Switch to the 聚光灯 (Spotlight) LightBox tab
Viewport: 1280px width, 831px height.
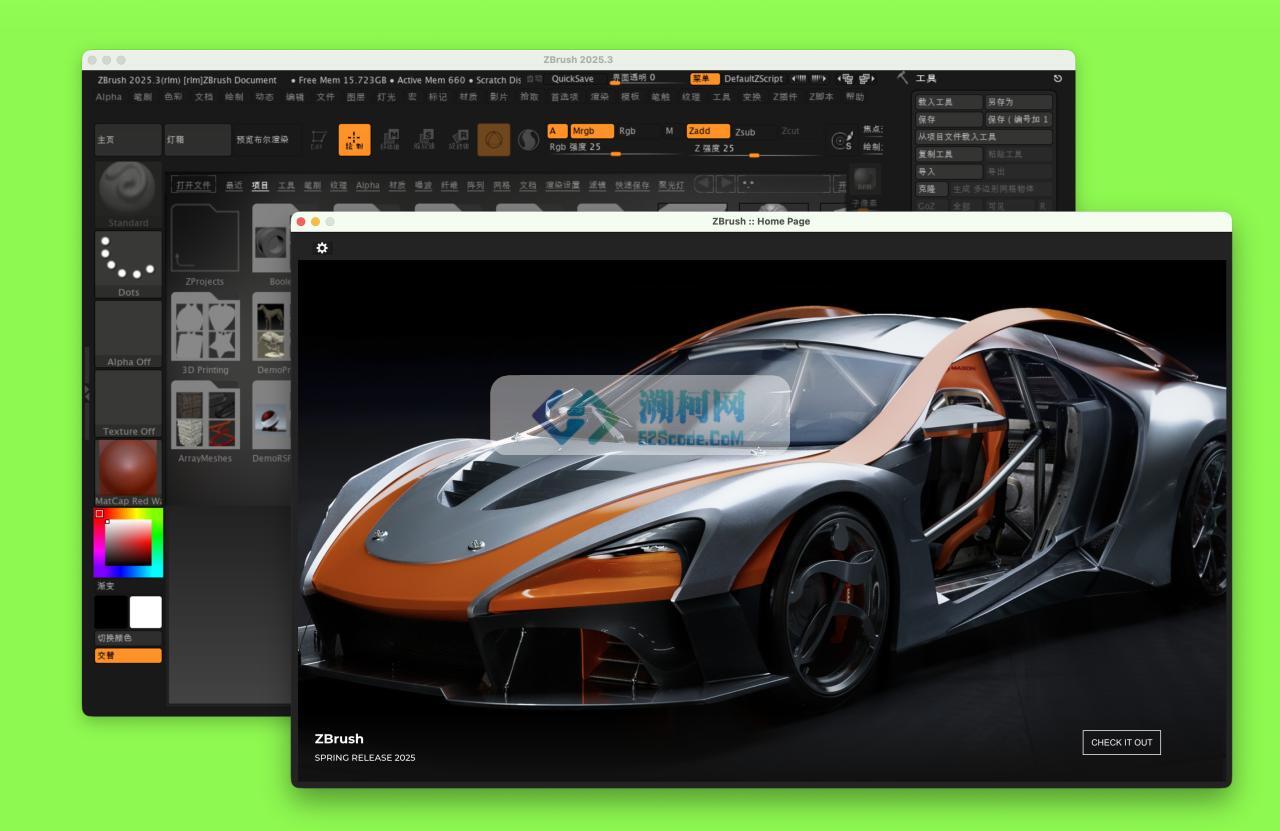[x=671, y=185]
